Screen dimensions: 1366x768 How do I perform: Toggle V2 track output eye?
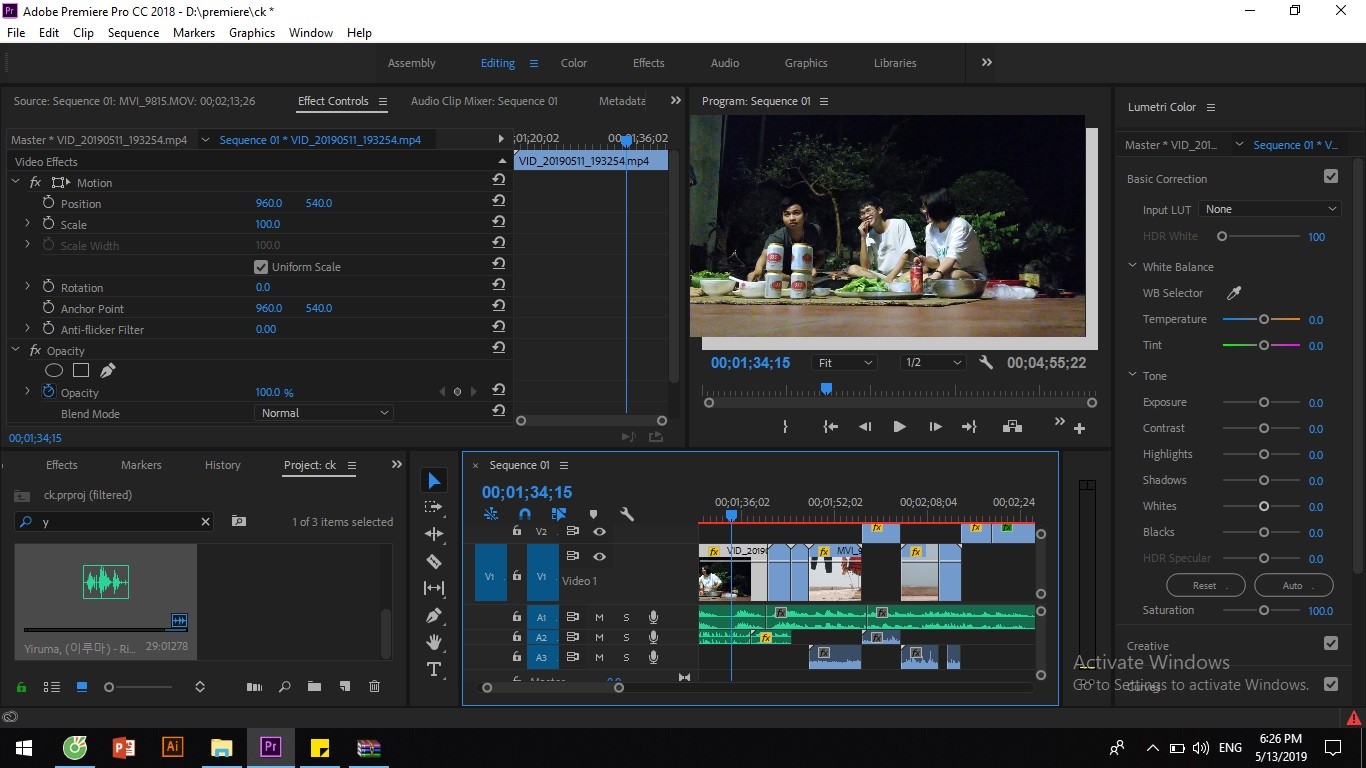(599, 531)
